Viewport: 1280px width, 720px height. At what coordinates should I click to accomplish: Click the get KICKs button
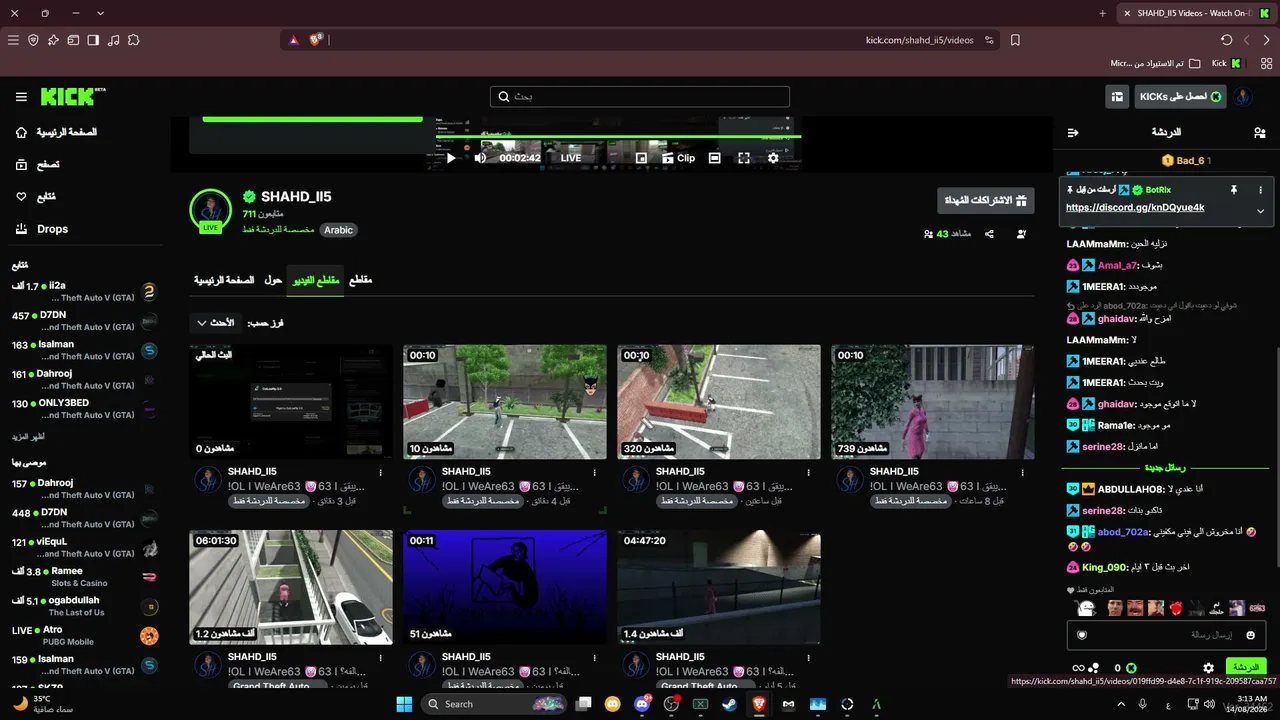click(x=1181, y=97)
